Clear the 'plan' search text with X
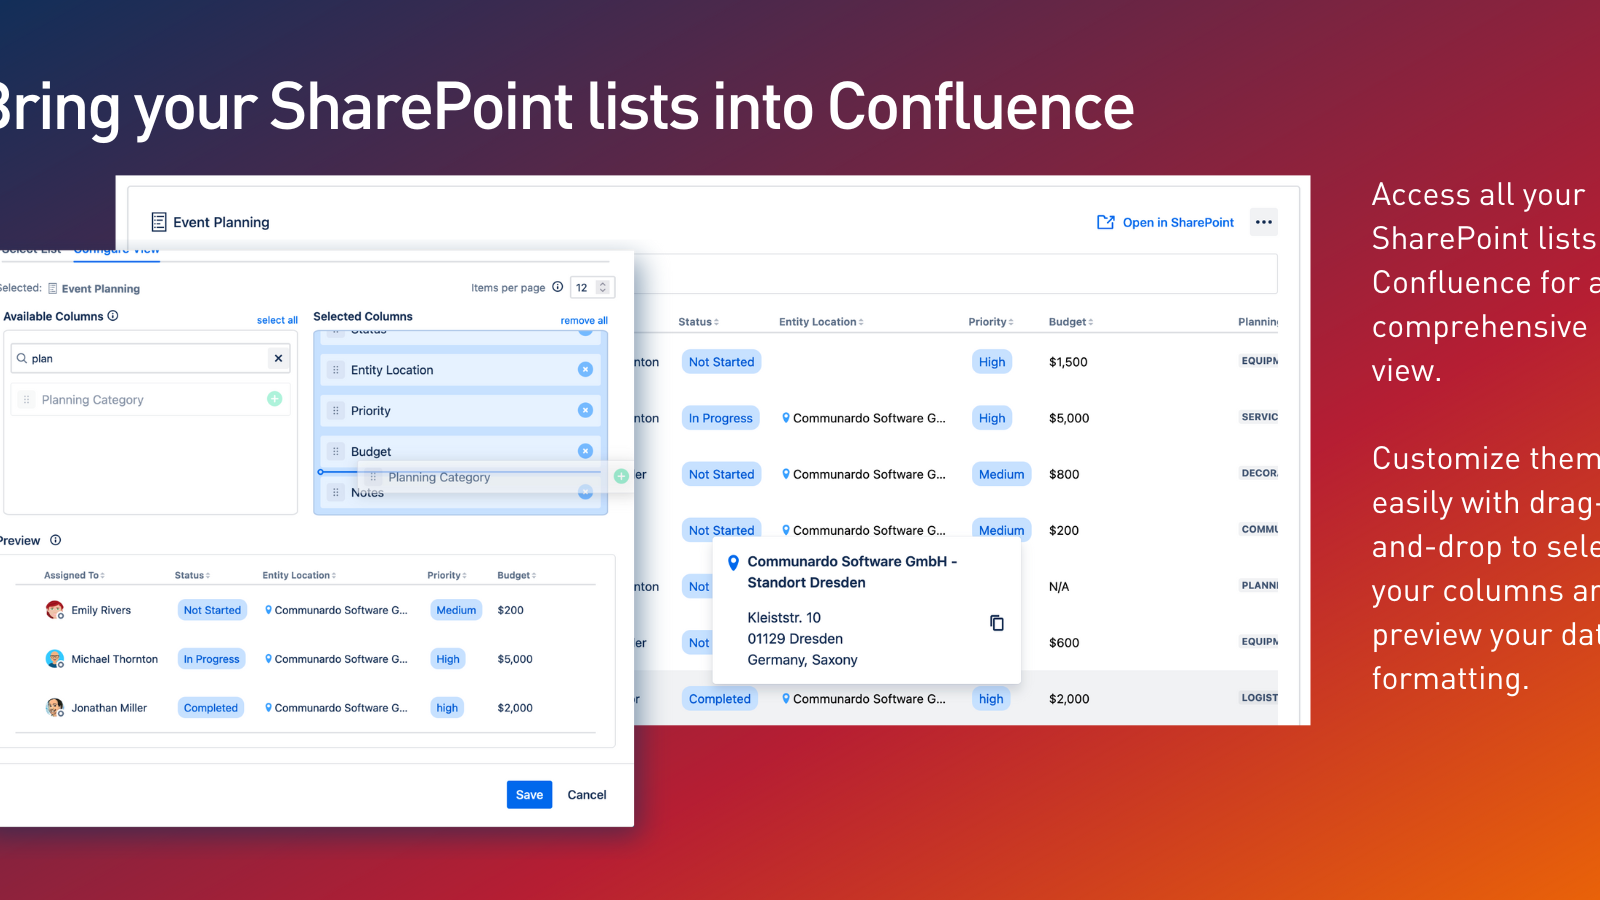The image size is (1600, 900). click(x=278, y=358)
